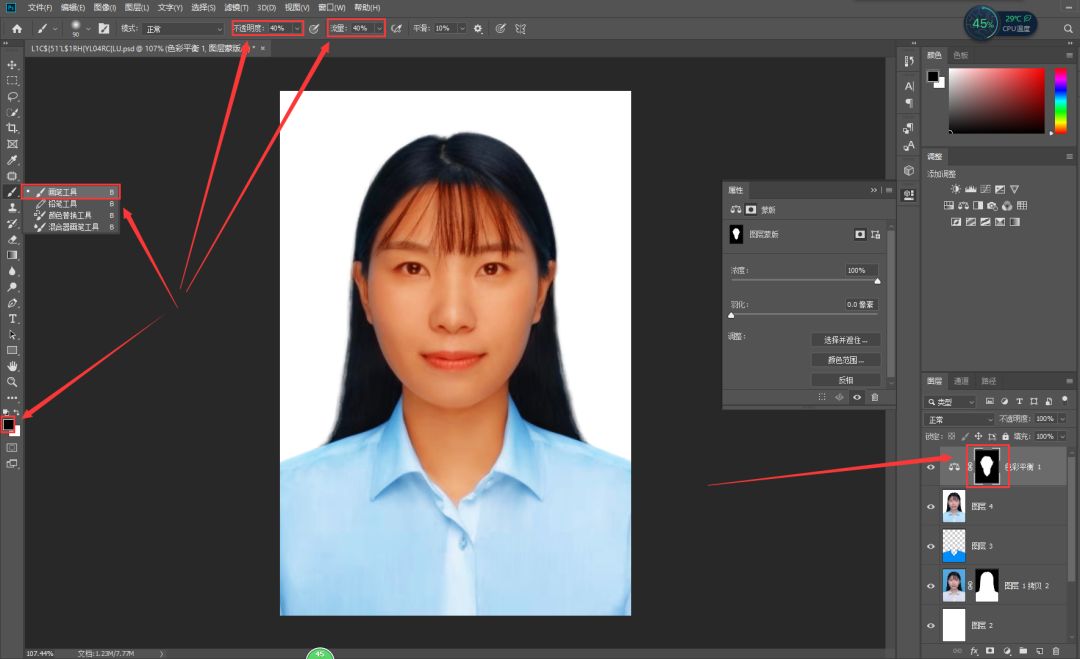Select the Move tool at toolbar top
This screenshot has width=1080, height=659.
[x=12, y=64]
